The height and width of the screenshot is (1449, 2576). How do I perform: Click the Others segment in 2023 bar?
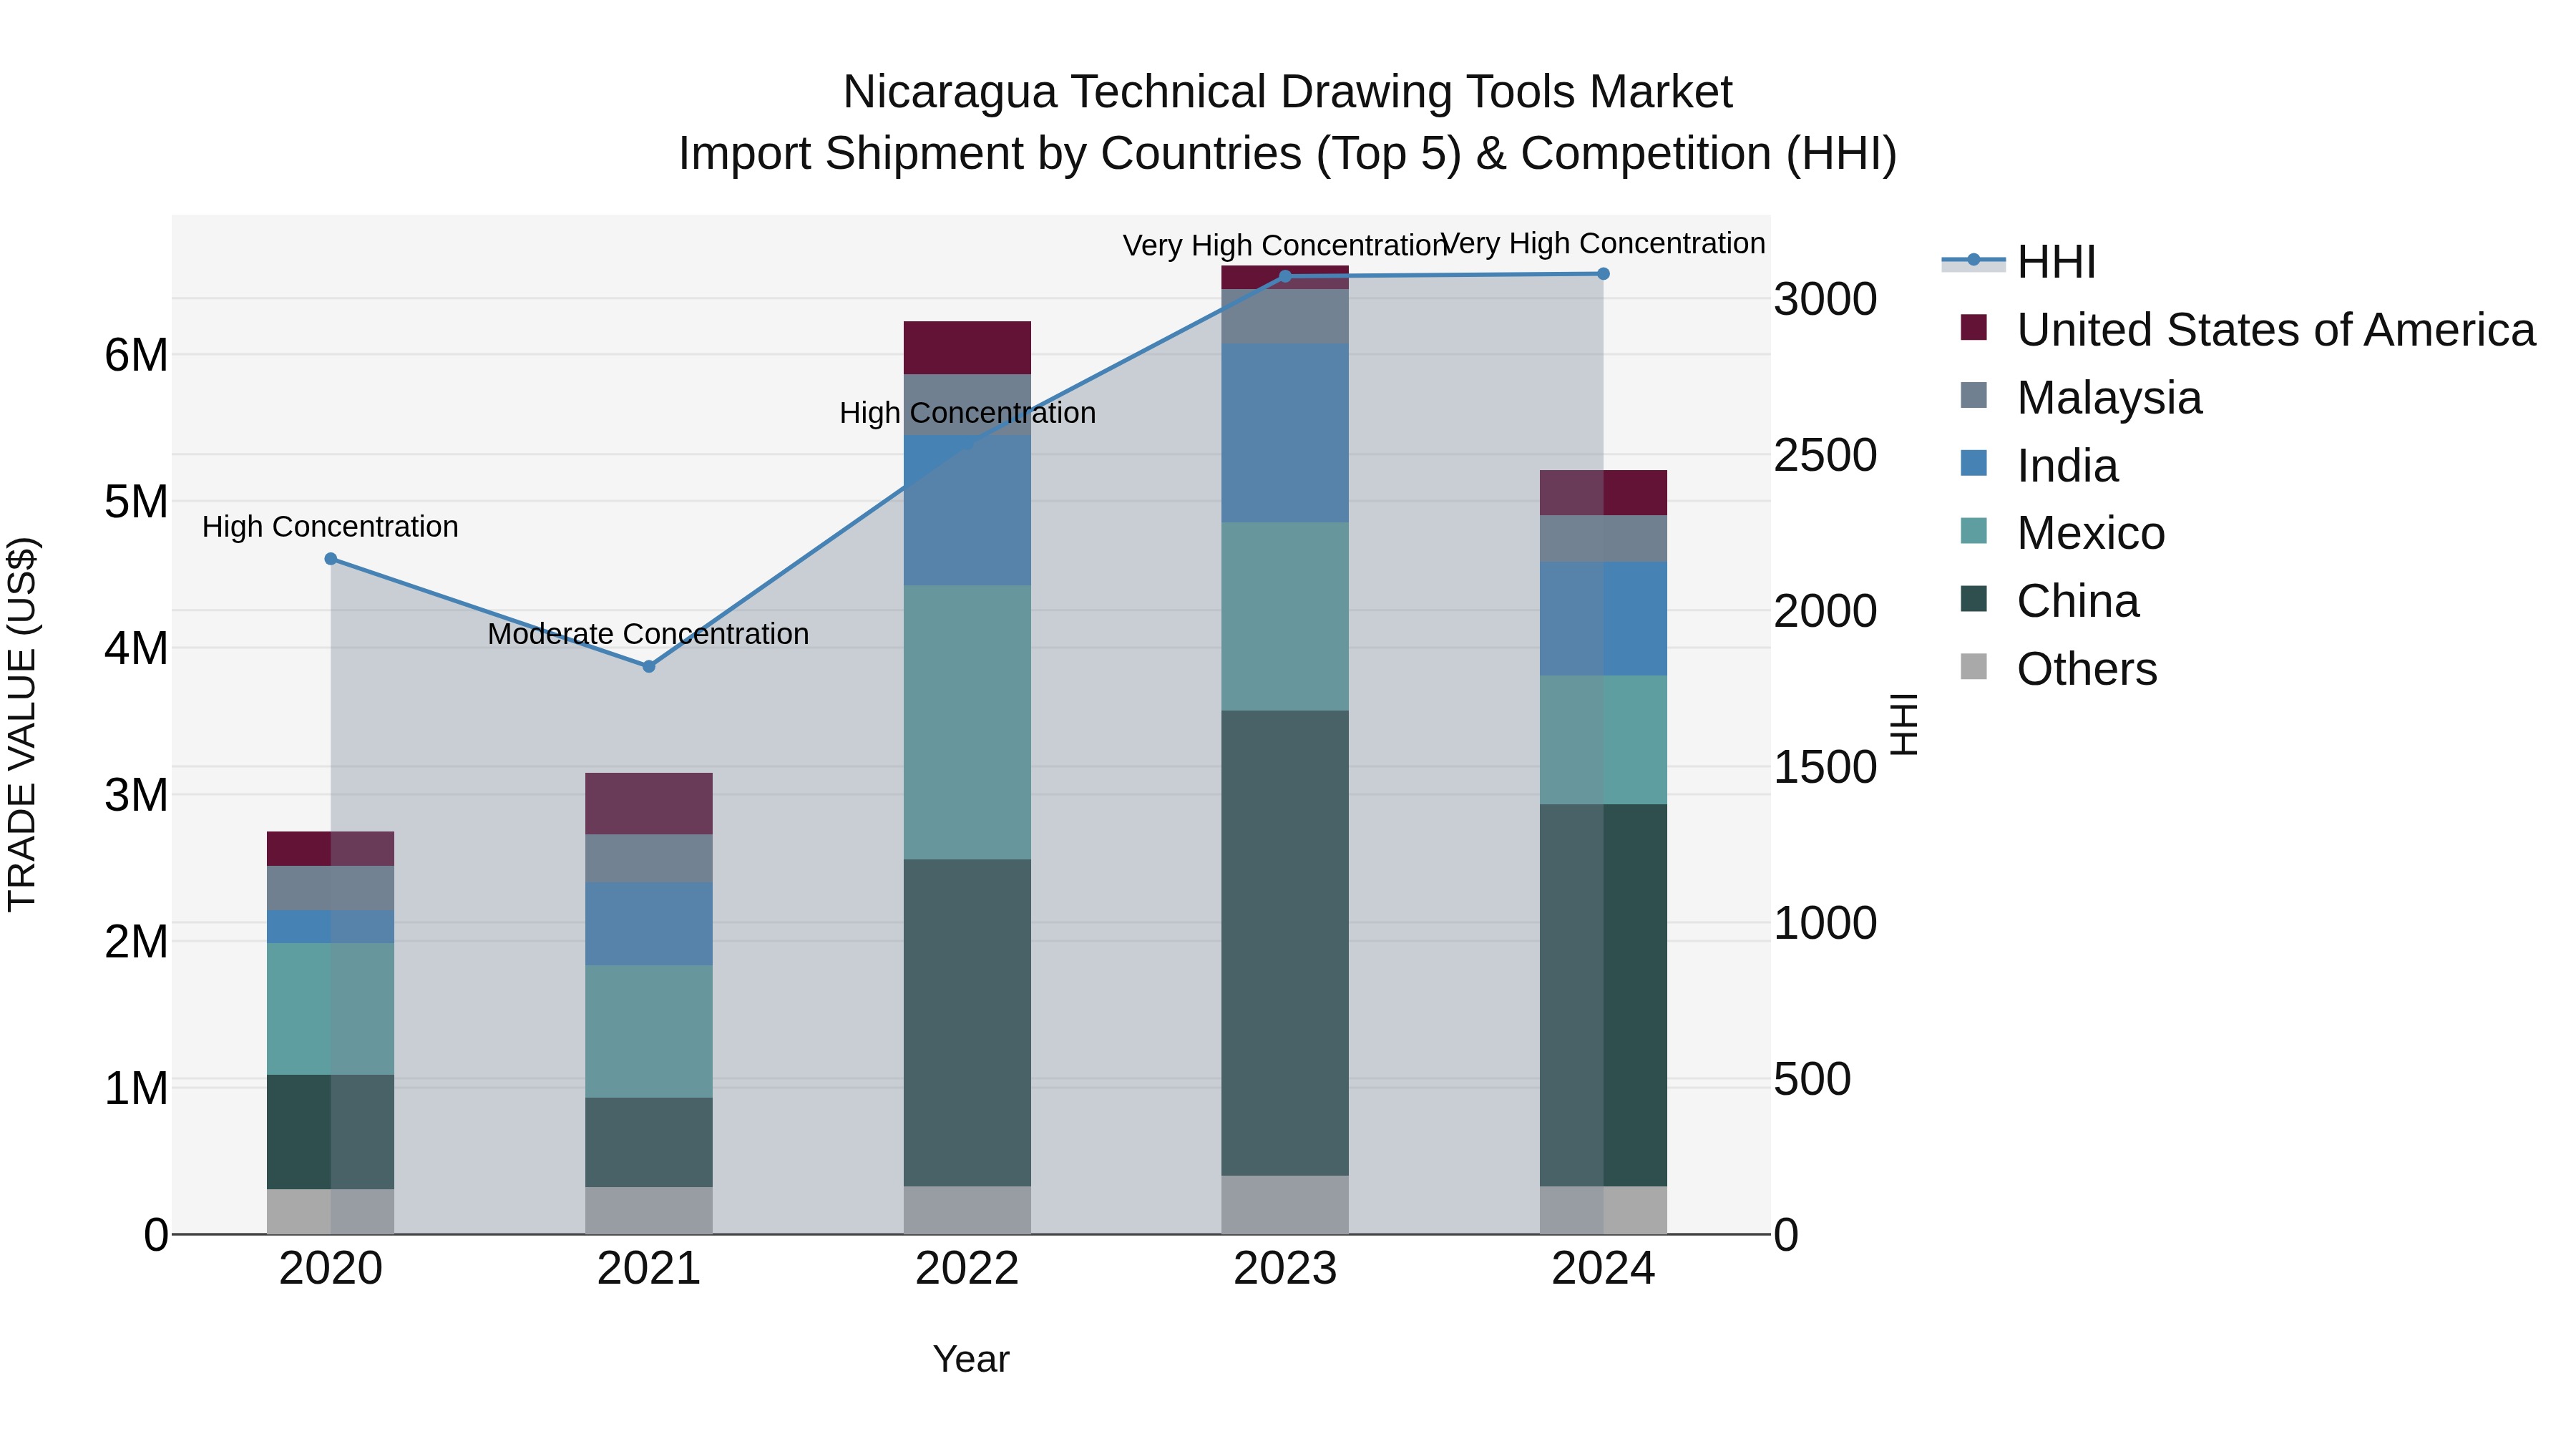(1285, 1205)
